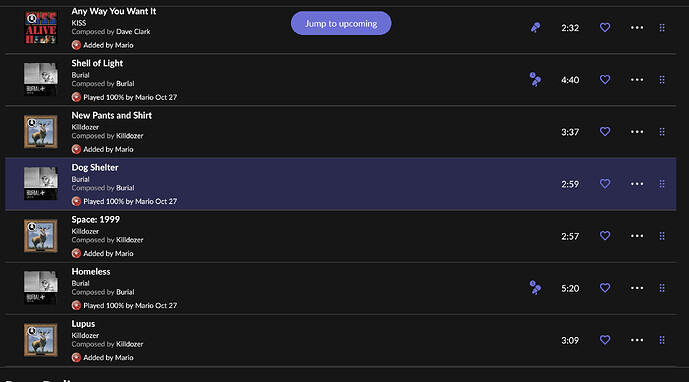Viewport: 689px width, 382px height.
Task: Select the New Pants and Shirt album art
Action: (40, 132)
